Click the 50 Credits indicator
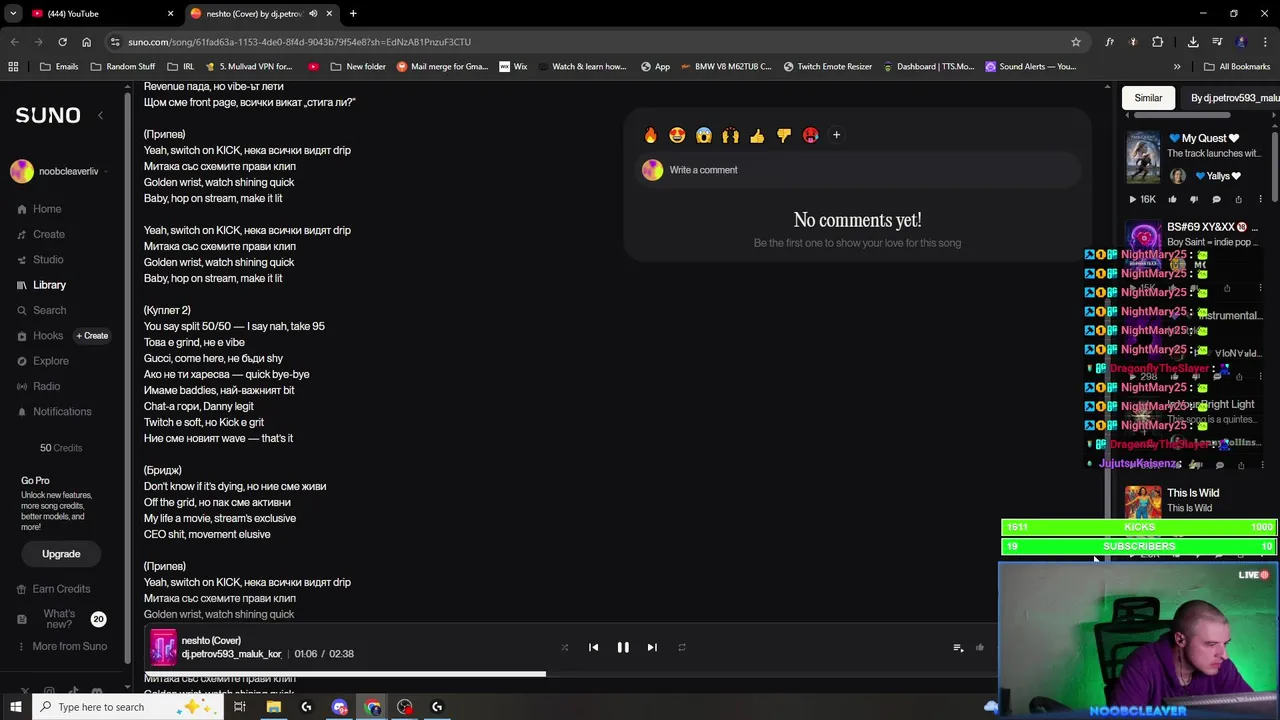1280x720 pixels. coord(61,448)
